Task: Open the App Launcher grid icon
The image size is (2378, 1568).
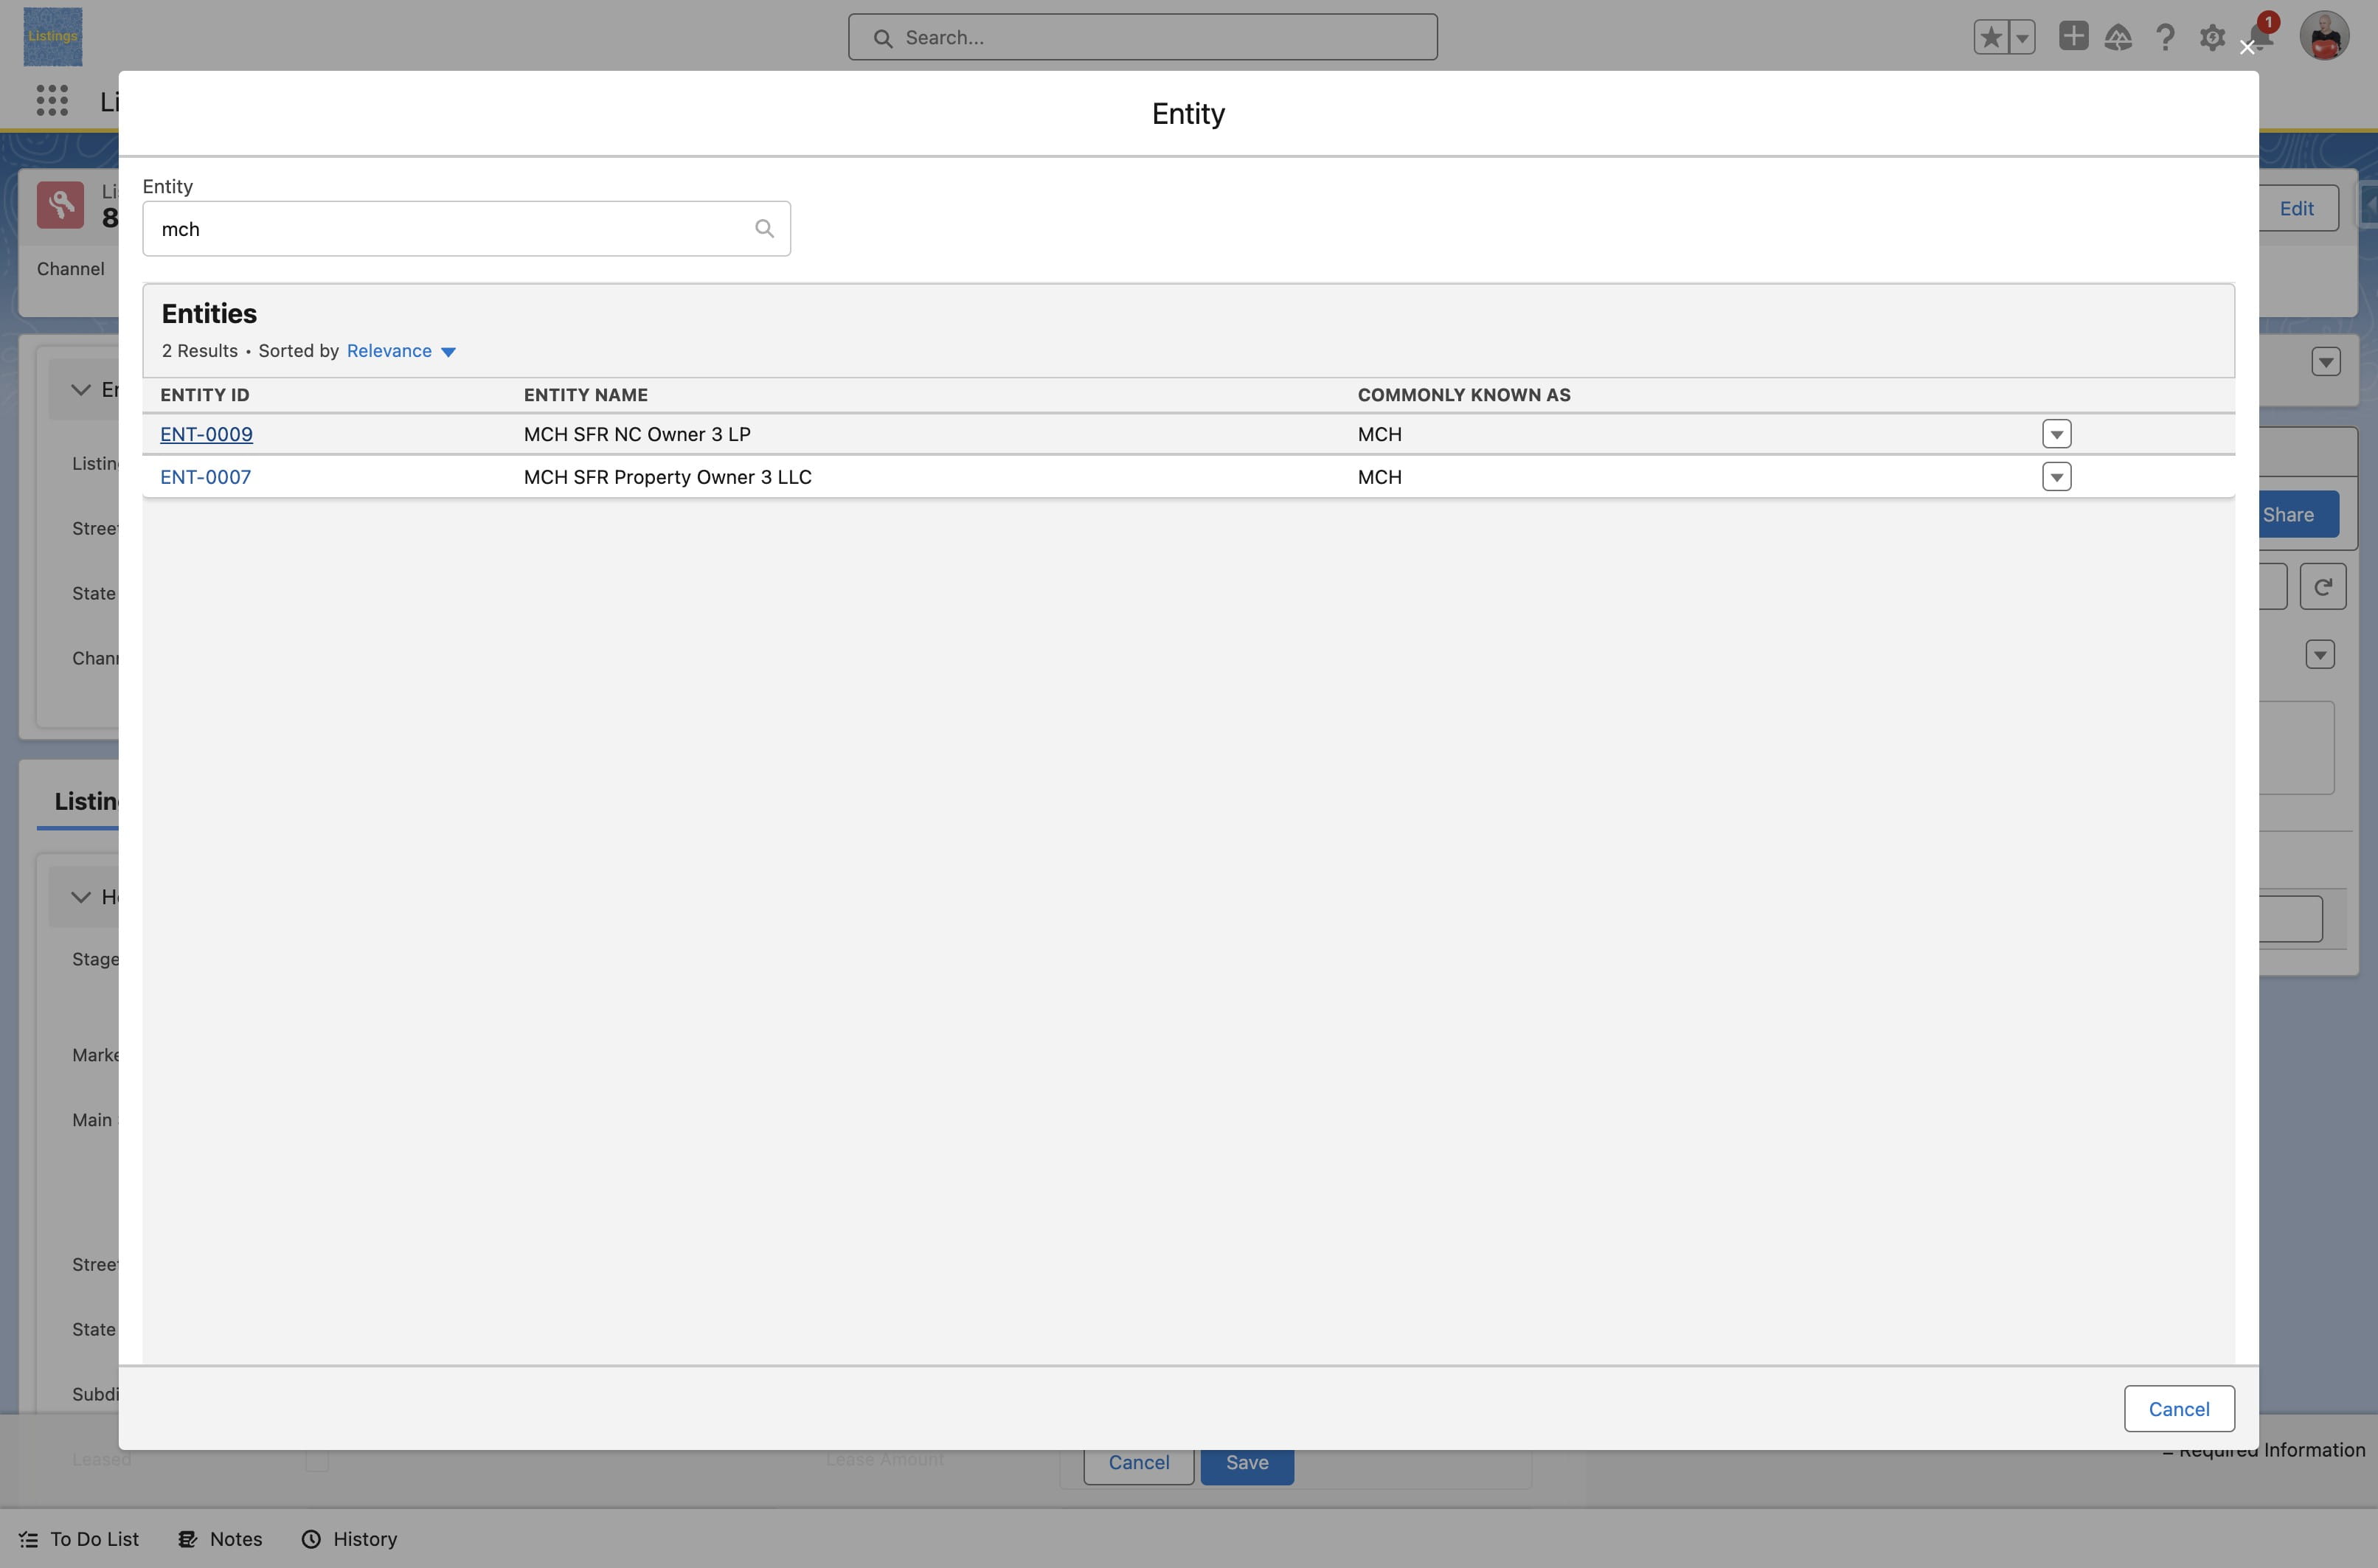Action: point(52,100)
